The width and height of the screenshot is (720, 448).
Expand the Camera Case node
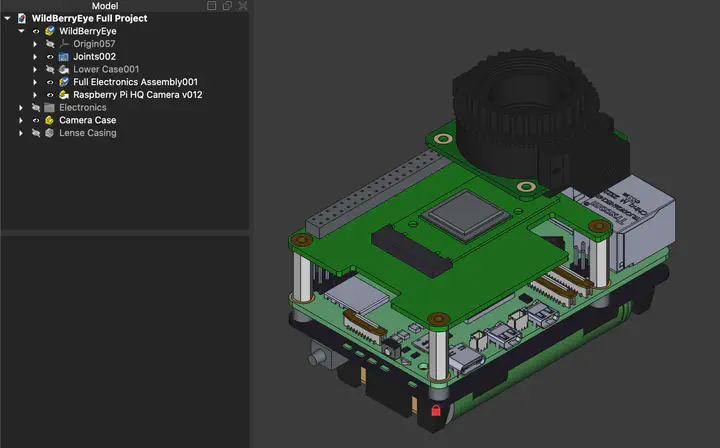click(21, 120)
